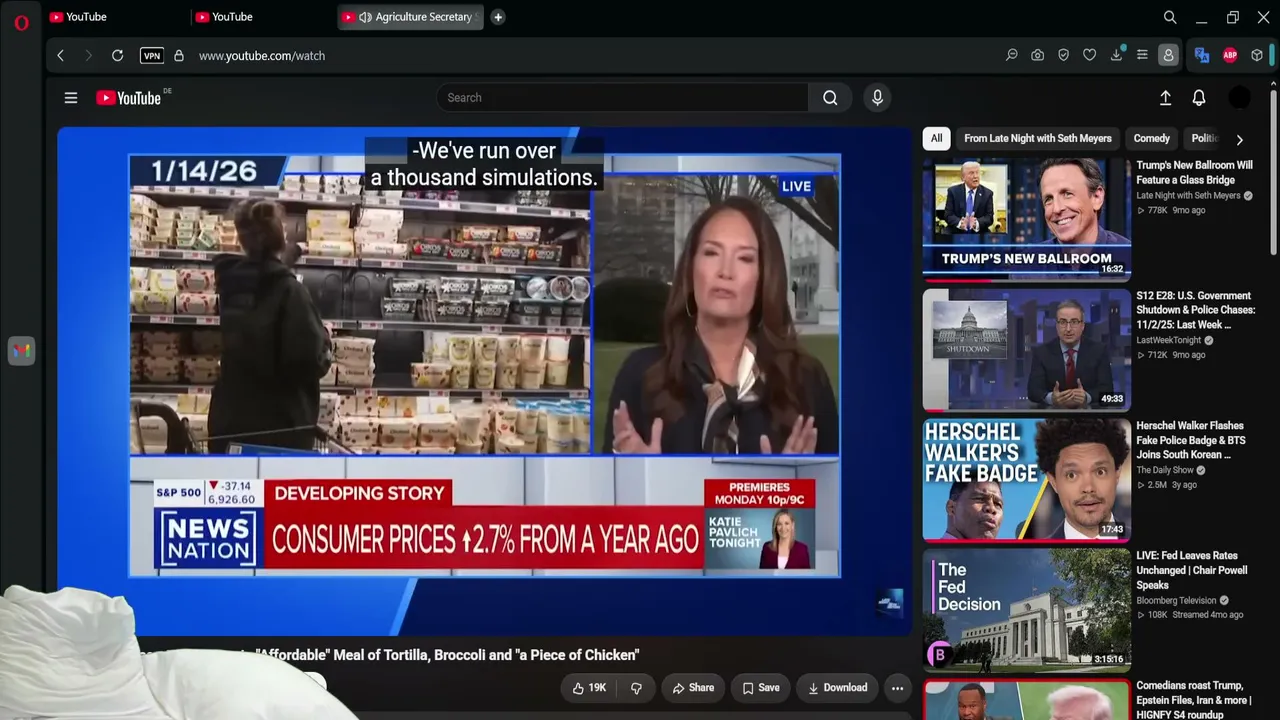Open the Opera main menu

(x=21, y=22)
